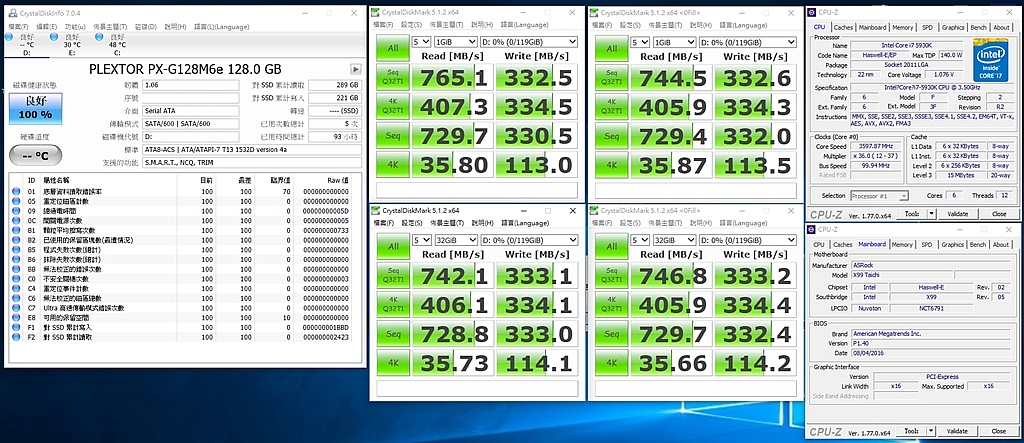Run 4K test in 32GiB 0Fill window
Image resolution: width=1024 pixels, height=443 pixels.
(x=611, y=361)
